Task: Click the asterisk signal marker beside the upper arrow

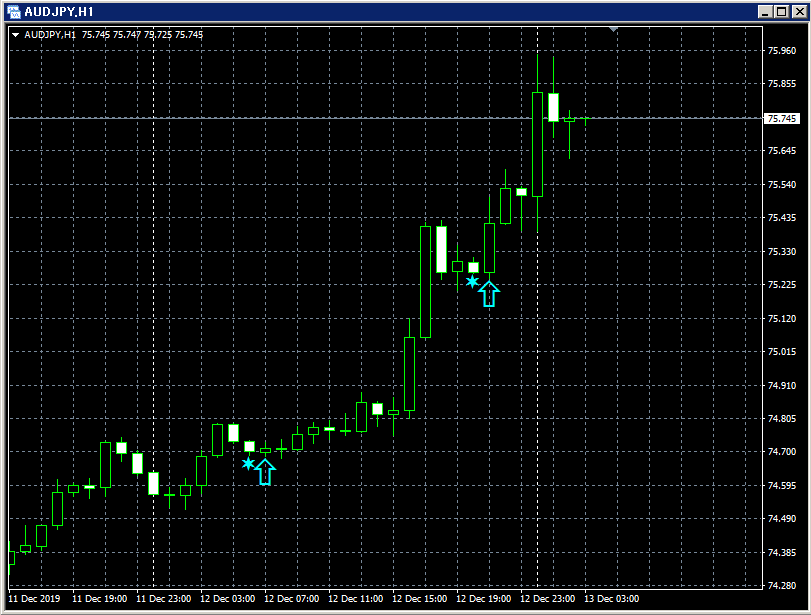Action: coord(471,283)
